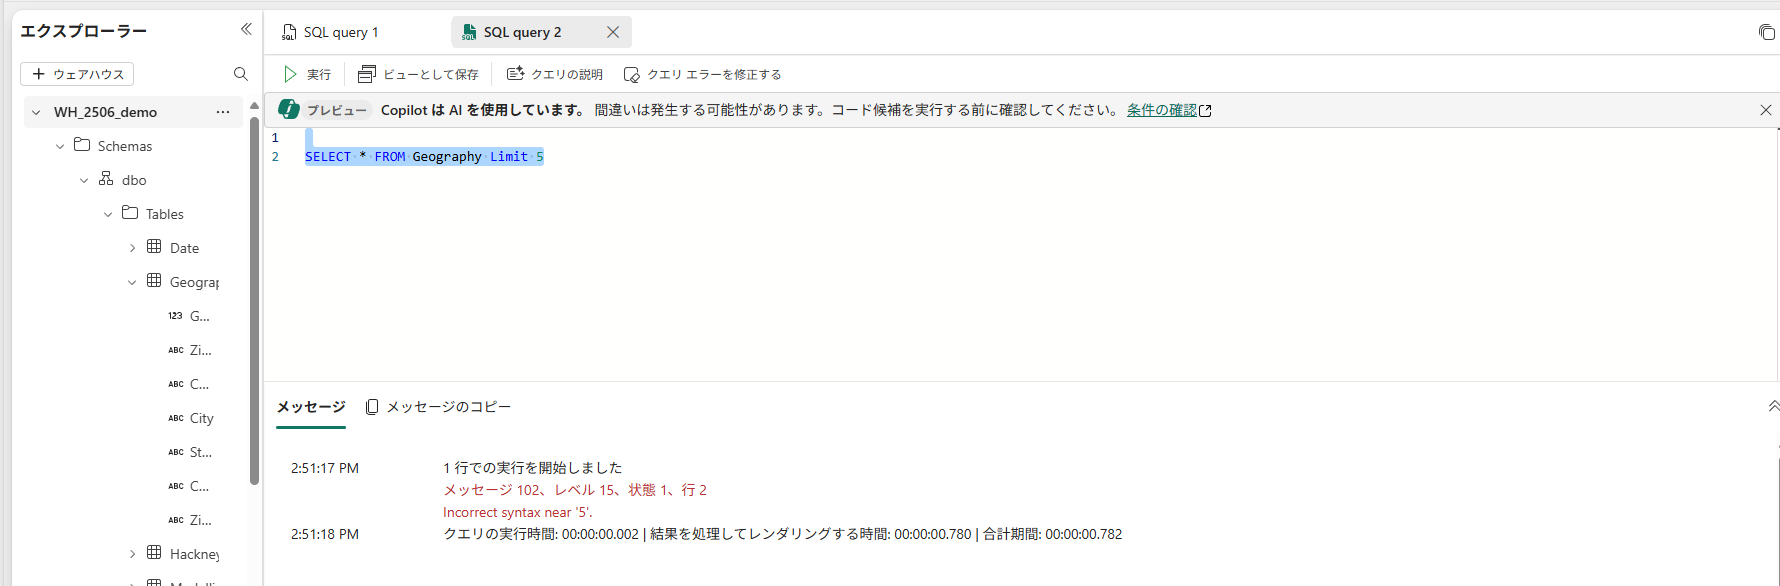Select the St... column in the tree
This screenshot has width=1780, height=586.
point(201,452)
